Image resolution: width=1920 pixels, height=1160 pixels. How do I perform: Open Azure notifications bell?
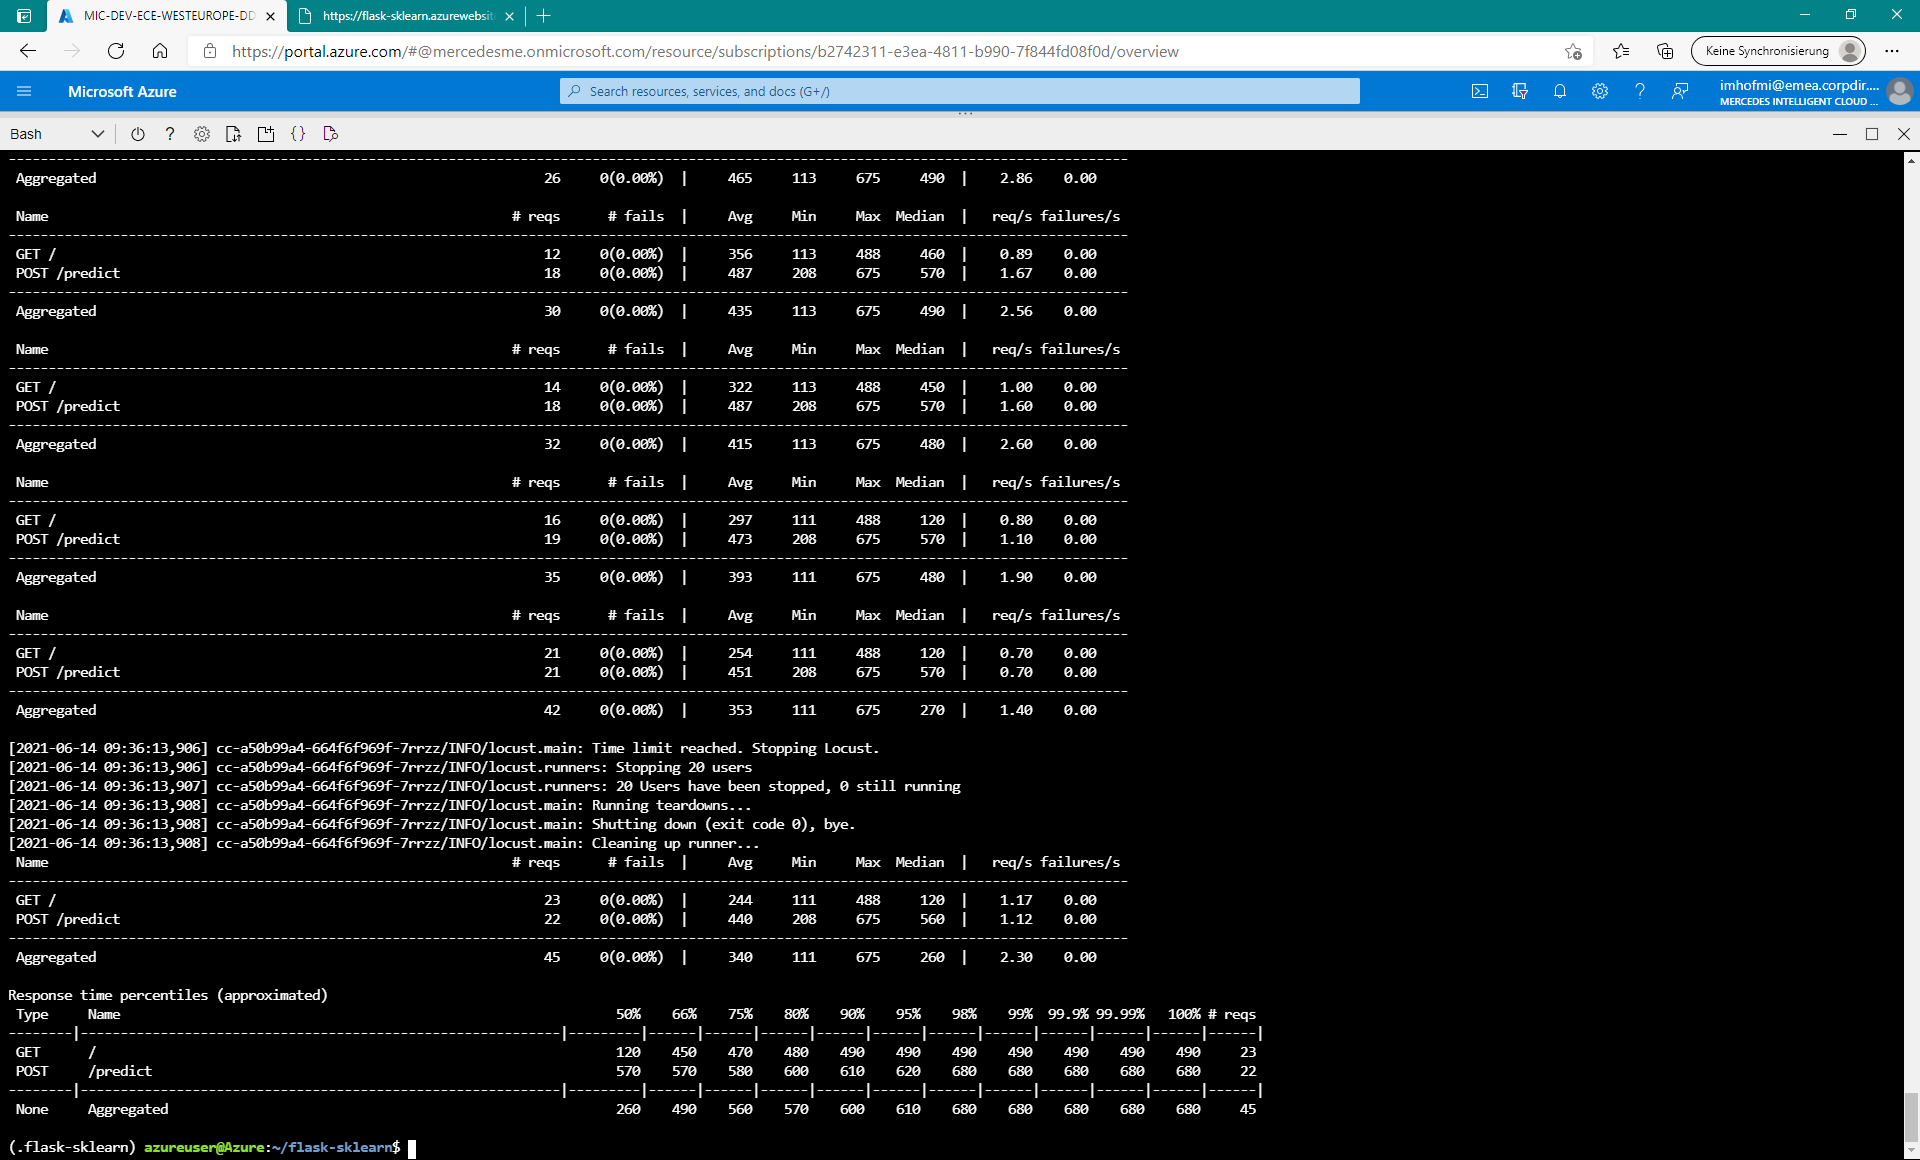[x=1560, y=91]
